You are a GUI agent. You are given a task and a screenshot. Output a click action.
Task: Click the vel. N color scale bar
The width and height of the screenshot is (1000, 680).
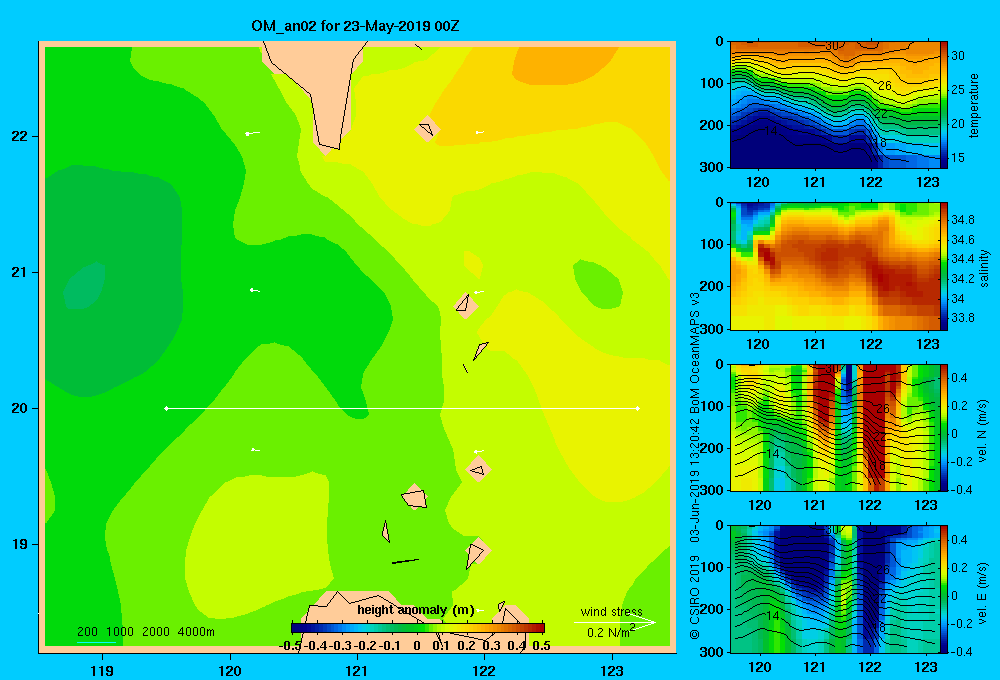point(944,427)
